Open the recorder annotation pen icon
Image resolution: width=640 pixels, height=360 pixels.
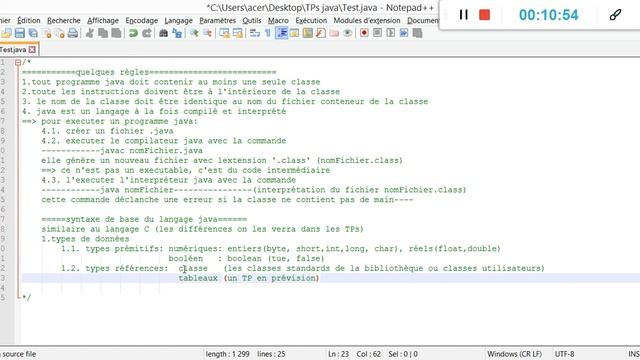[x=615, y=15]
